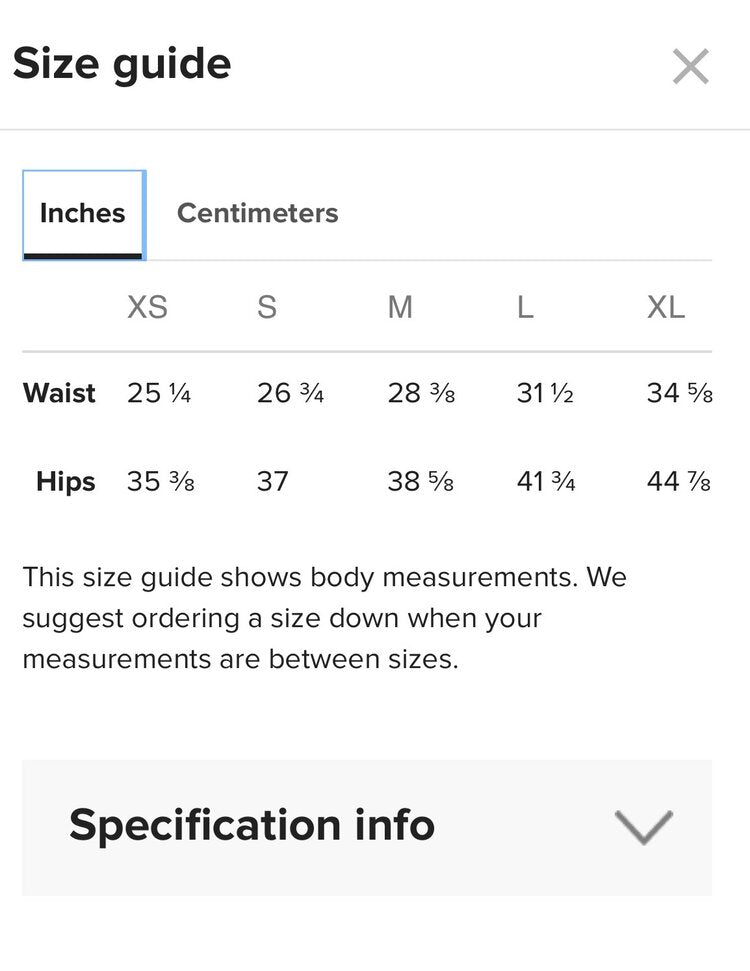Click the Hips row label
Viewport: 750px width, 971px height.
pyautogui.click(x=66, y=481)
